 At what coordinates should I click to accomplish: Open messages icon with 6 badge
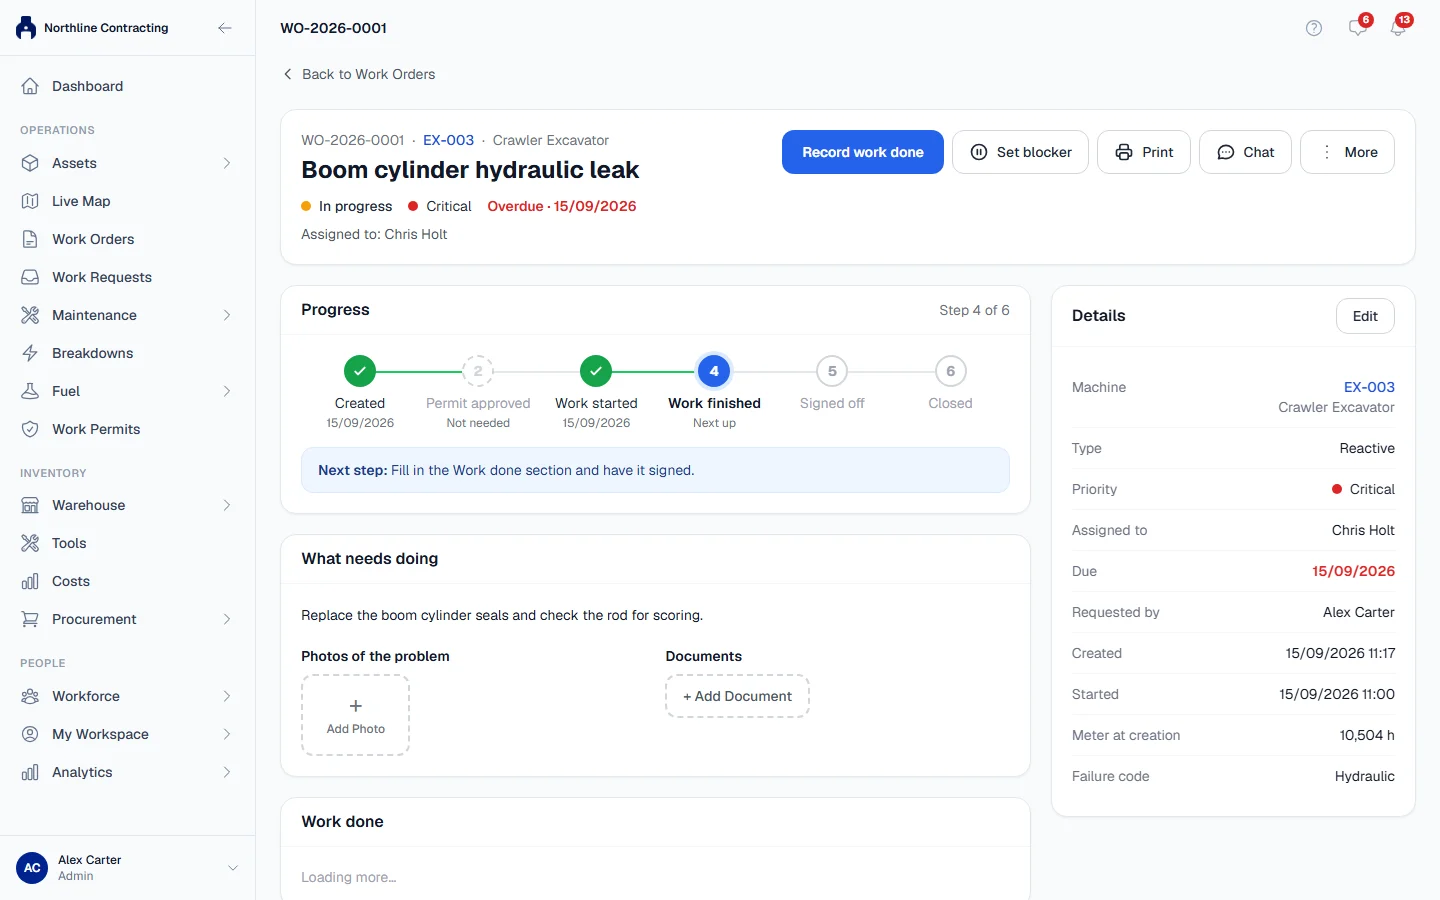point(1358,27)
